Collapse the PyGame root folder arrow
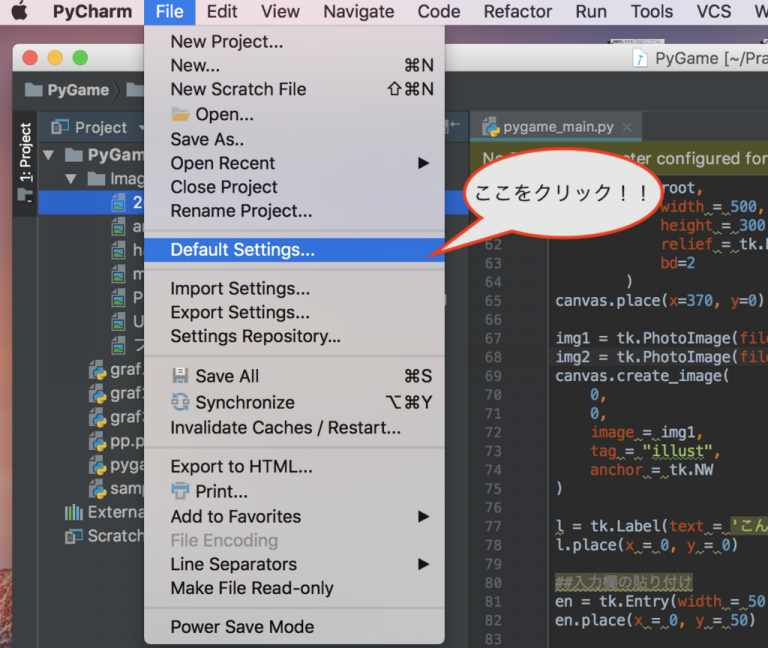768x648 pixels. click(48, 156)
